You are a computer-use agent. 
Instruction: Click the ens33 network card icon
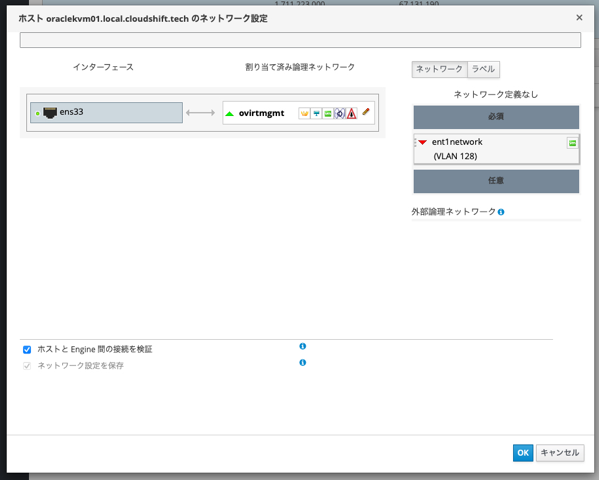pyautogui.click(x=50, y=113)
